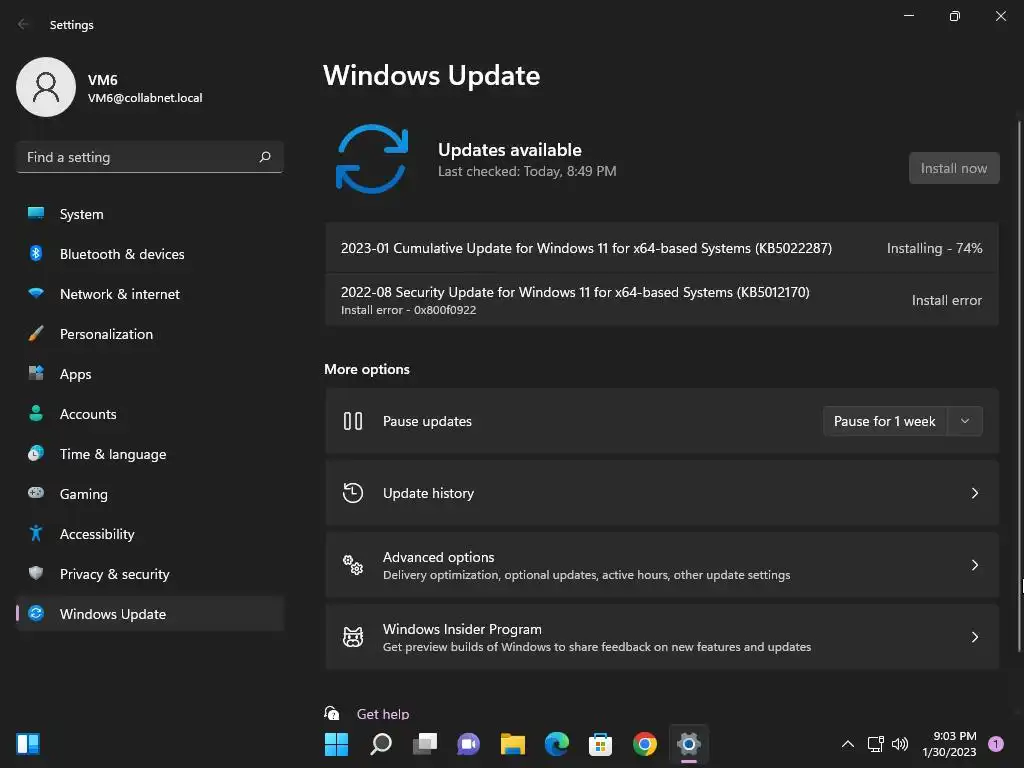
Task: Click the Privacy shield icon
Action: coord(36,573)
